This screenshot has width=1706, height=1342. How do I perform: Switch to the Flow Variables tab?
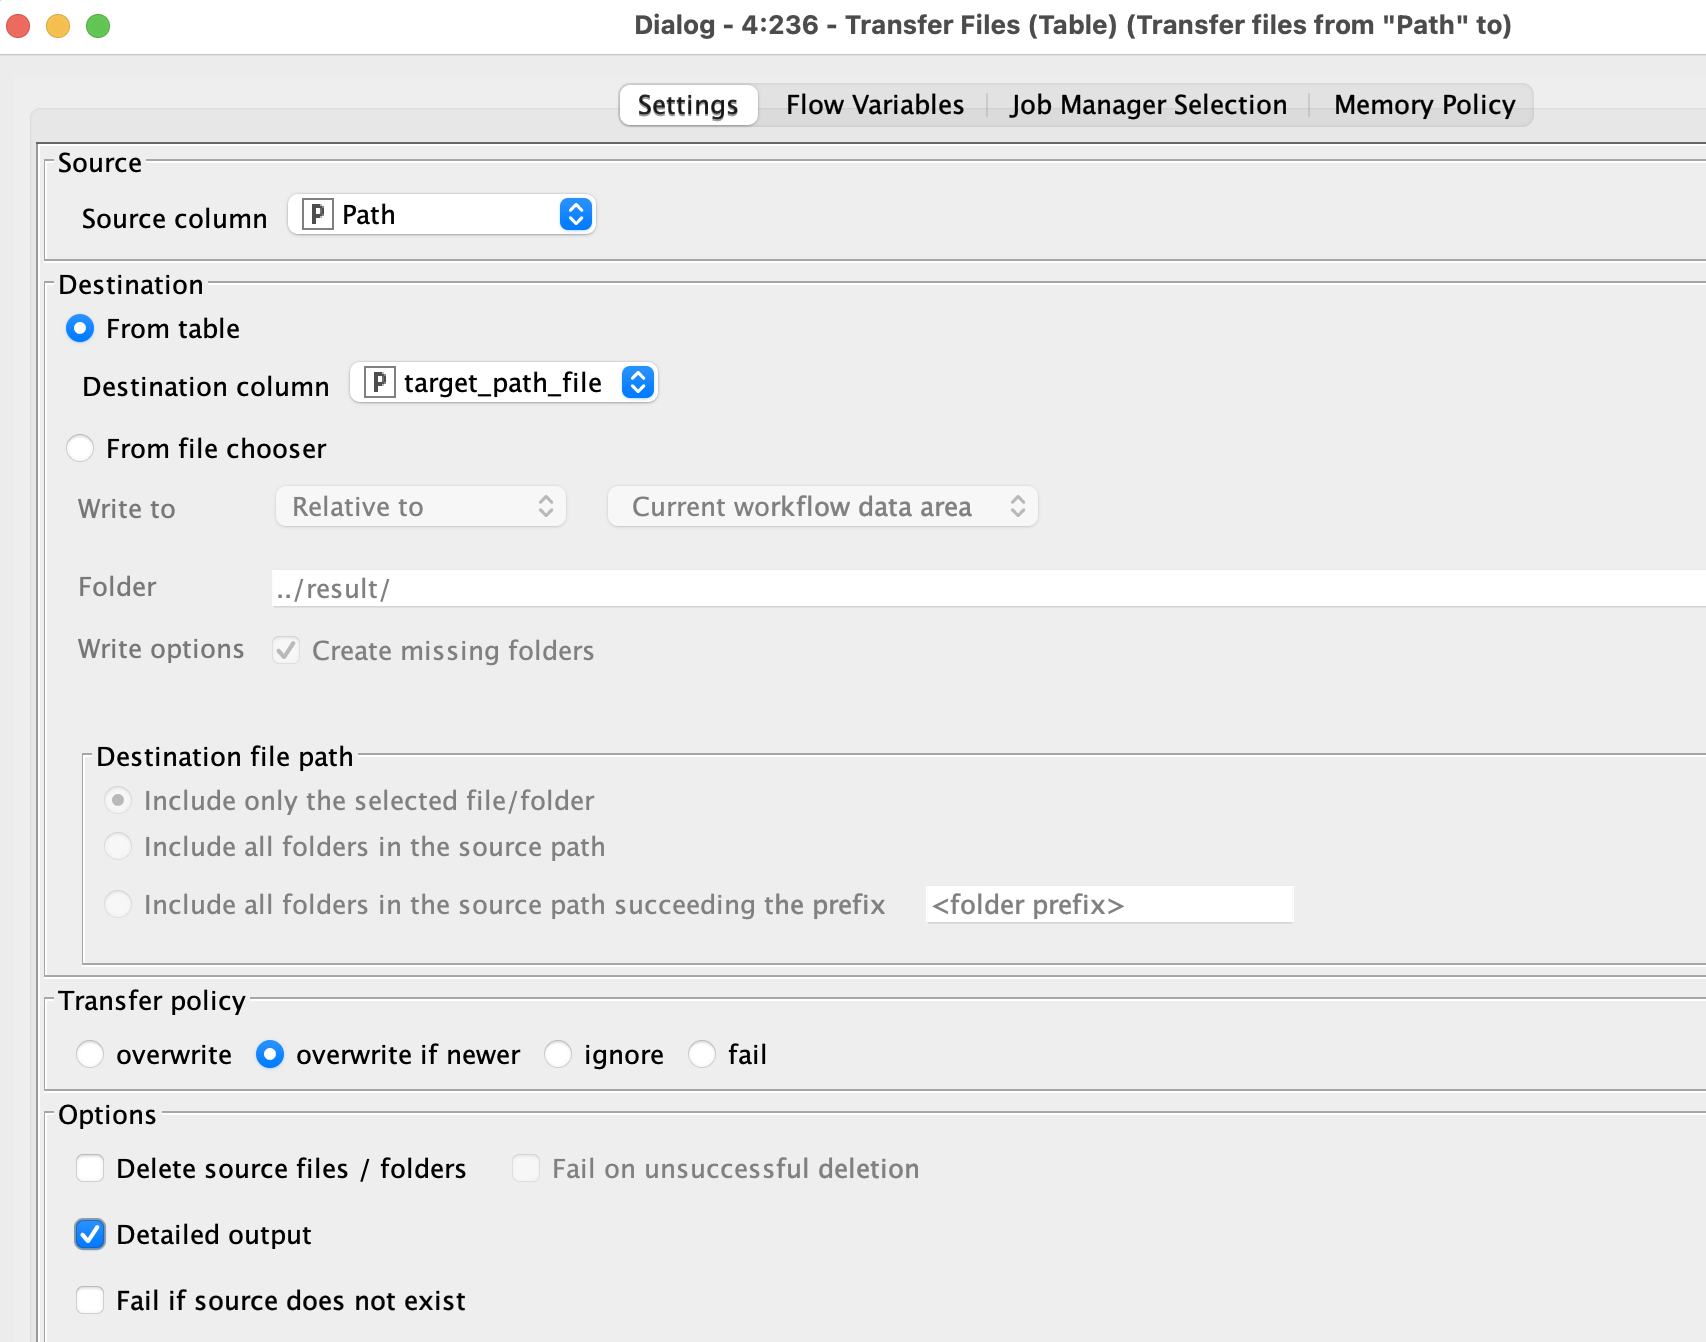(x=874, y=104)
